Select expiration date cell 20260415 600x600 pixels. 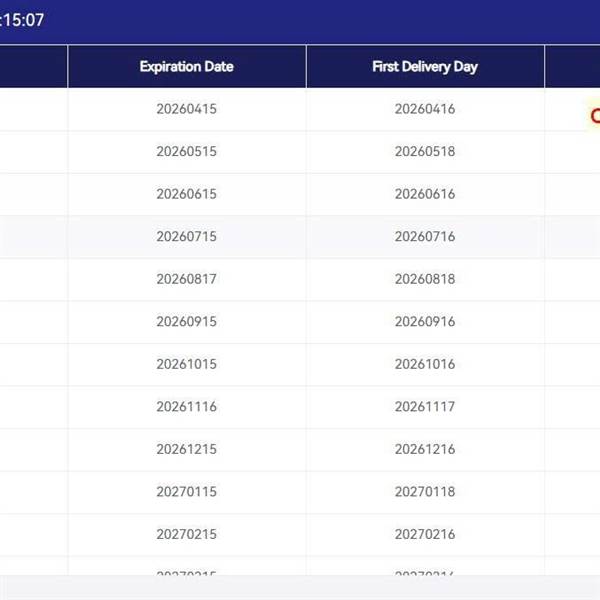(x=186, y=109)
